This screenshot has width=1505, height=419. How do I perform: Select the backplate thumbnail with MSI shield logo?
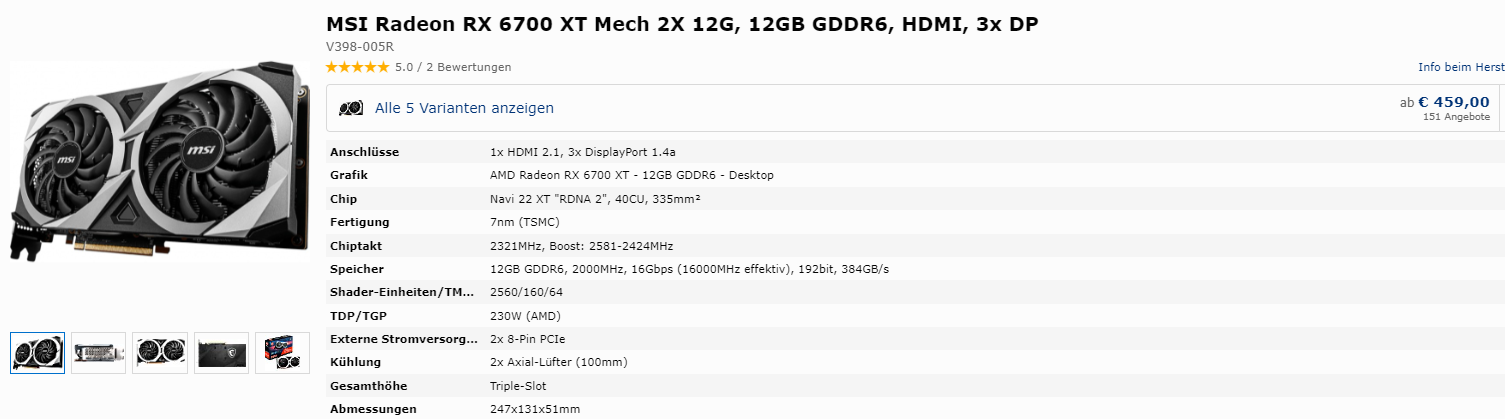point(221,353)
